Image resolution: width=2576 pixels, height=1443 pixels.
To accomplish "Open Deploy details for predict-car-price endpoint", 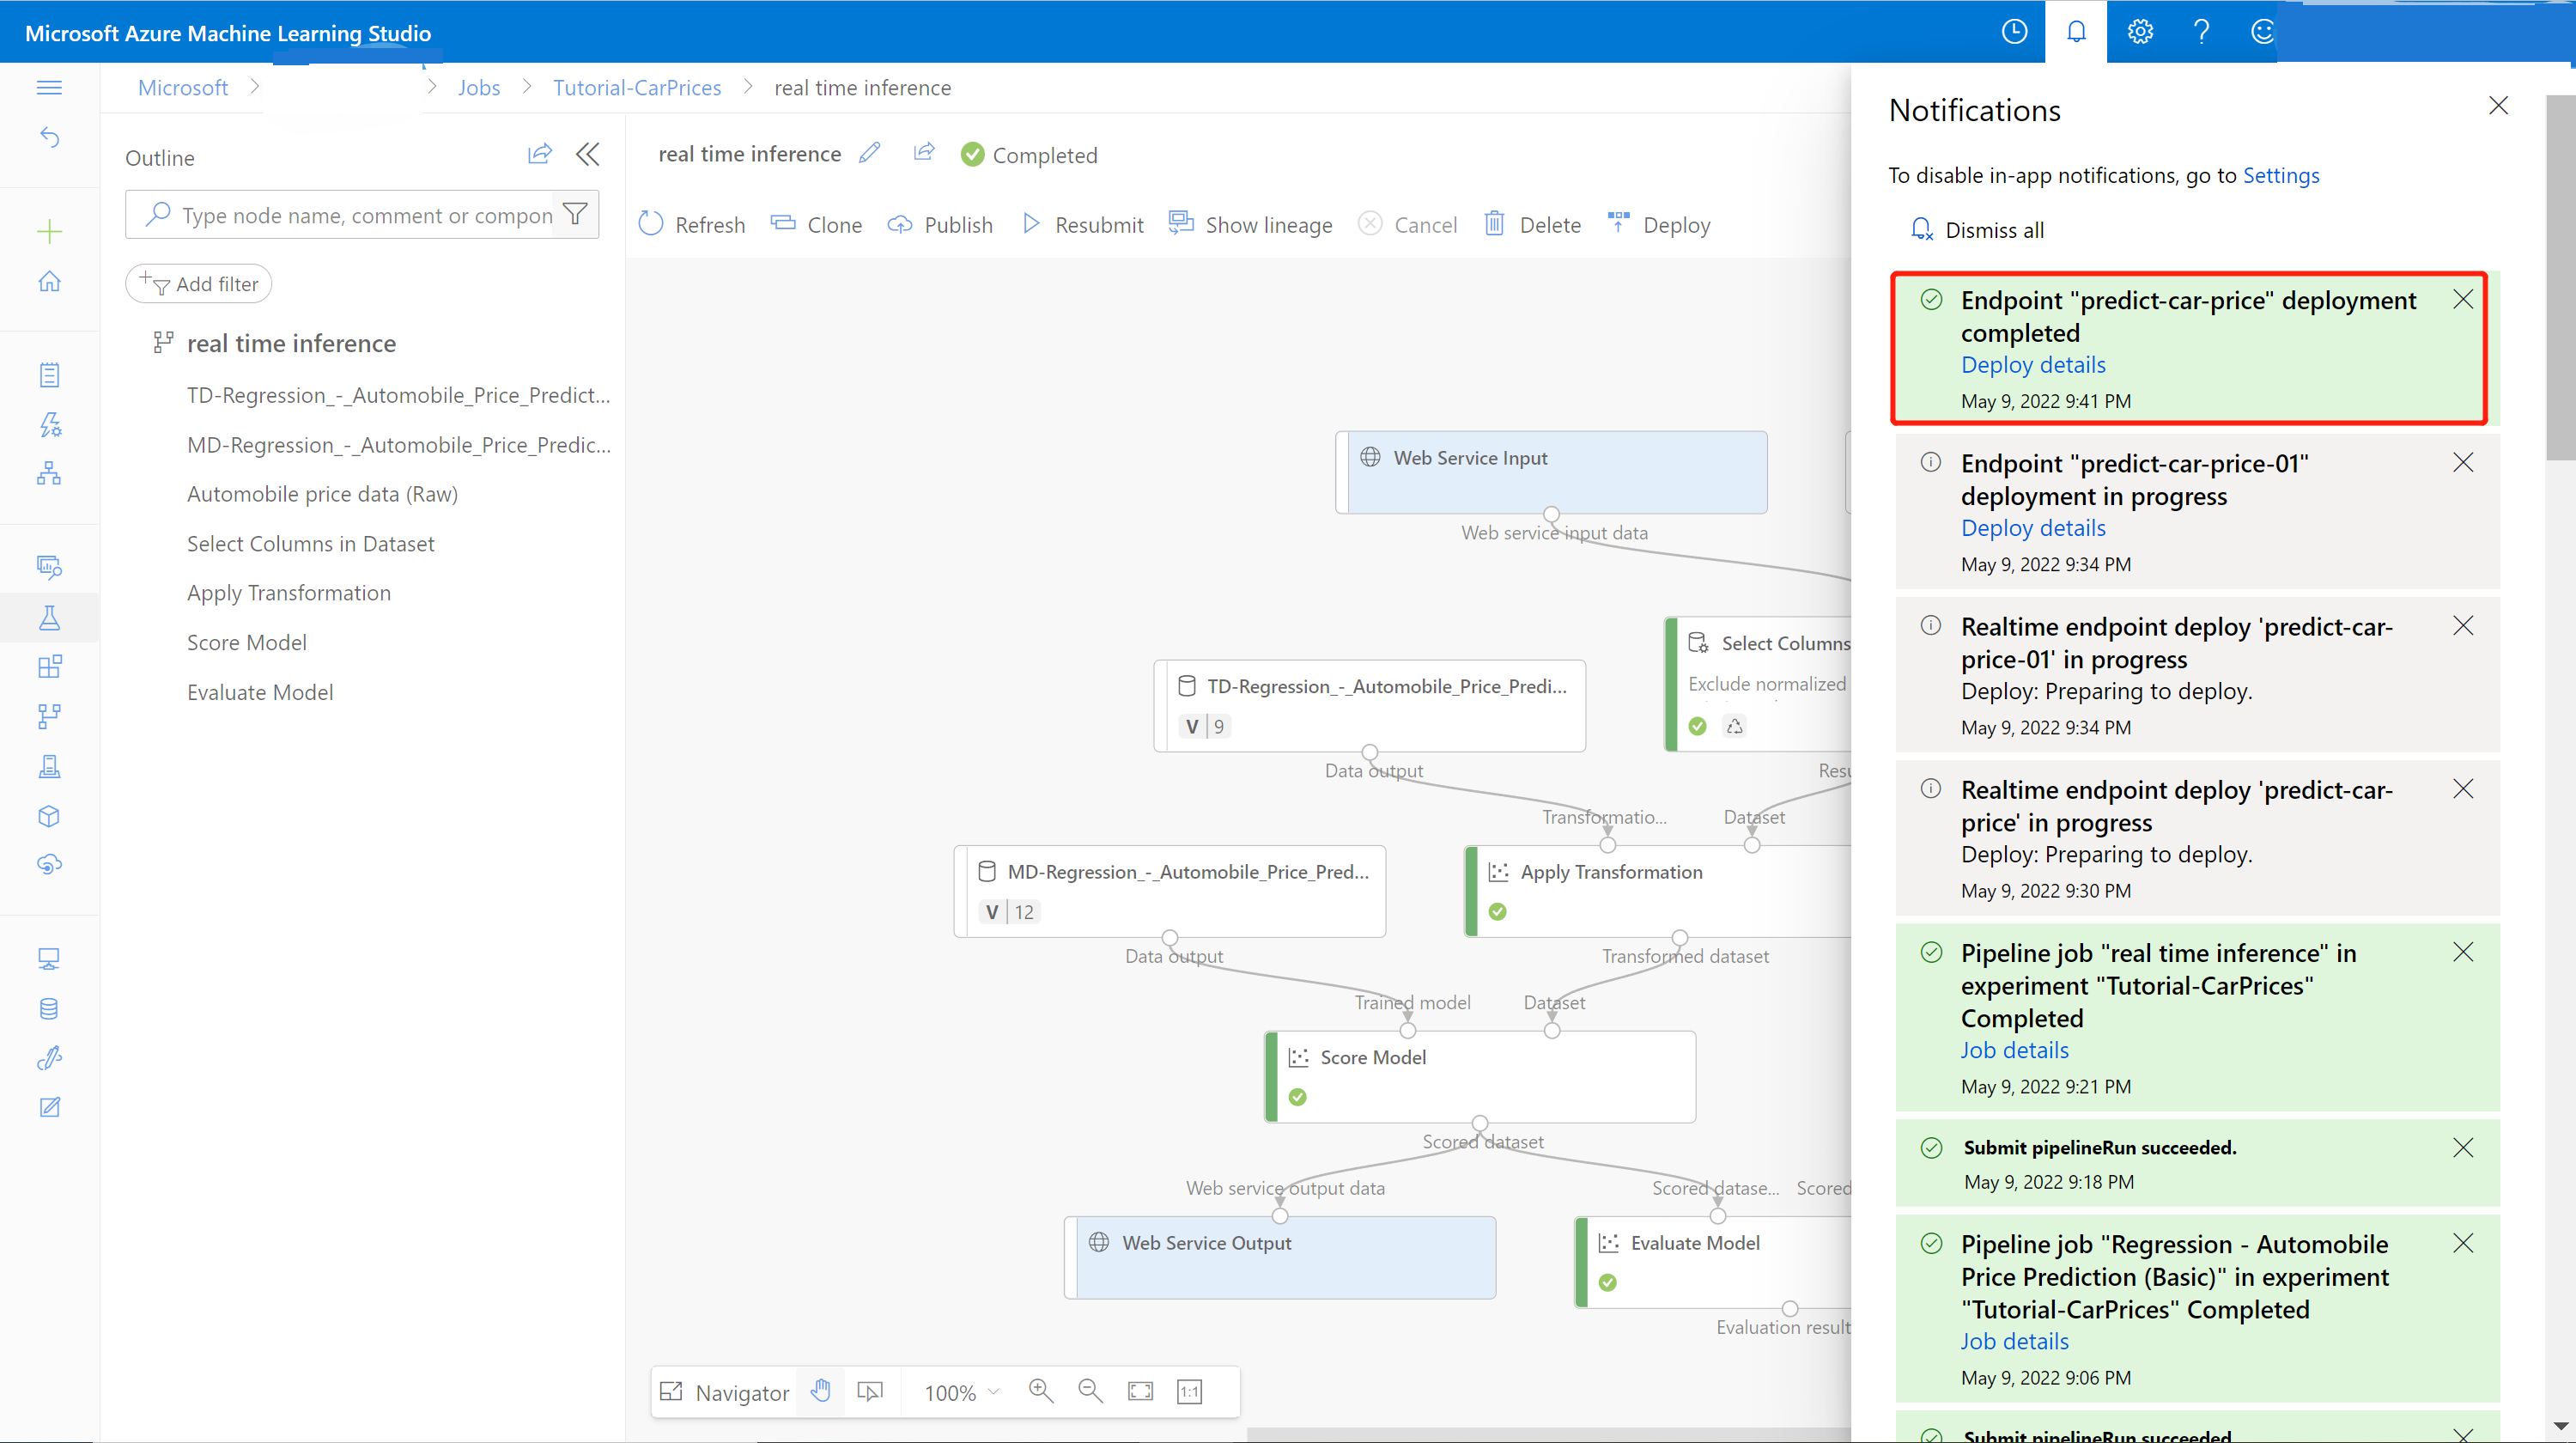I will (2032, 363).
